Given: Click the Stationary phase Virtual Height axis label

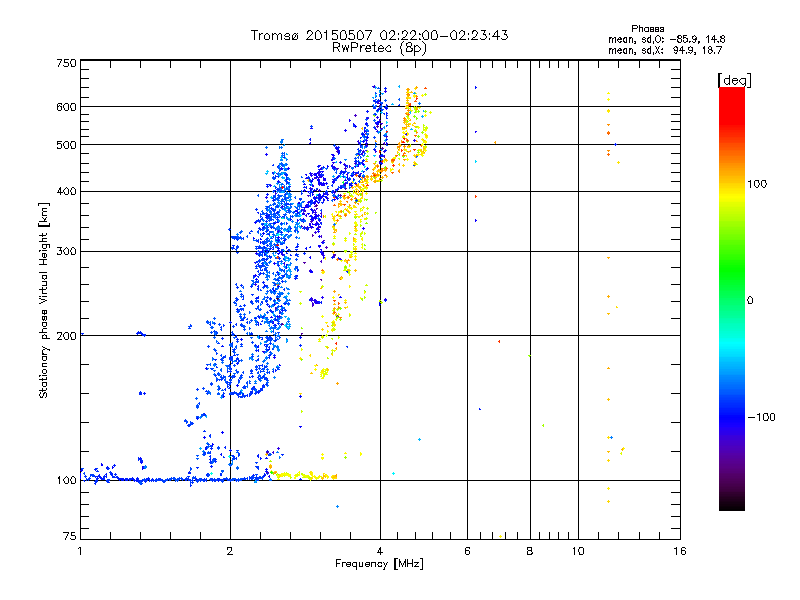Looking at the screenshot, I should pyautogui.click(x=44, y=300).
